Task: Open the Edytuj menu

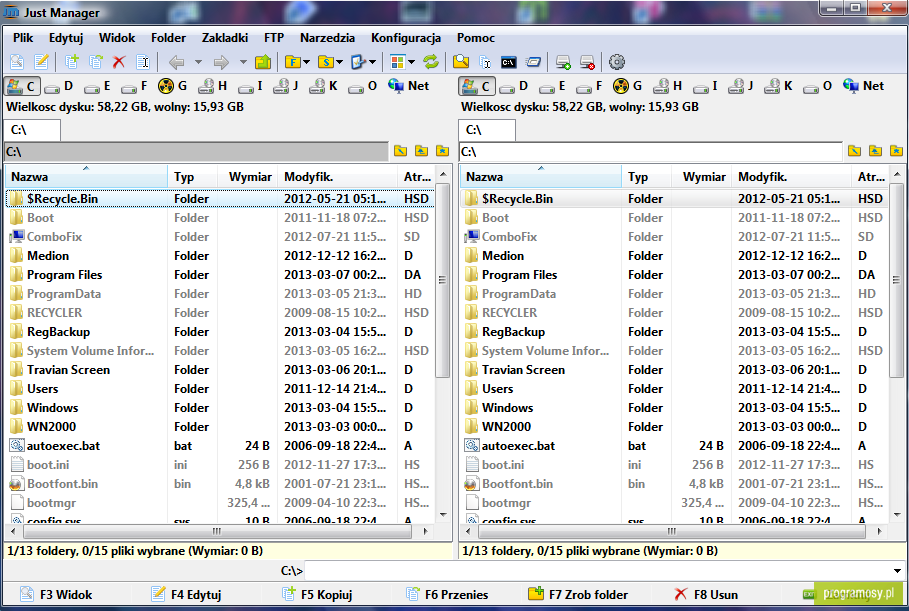Action: click(66, 38)
